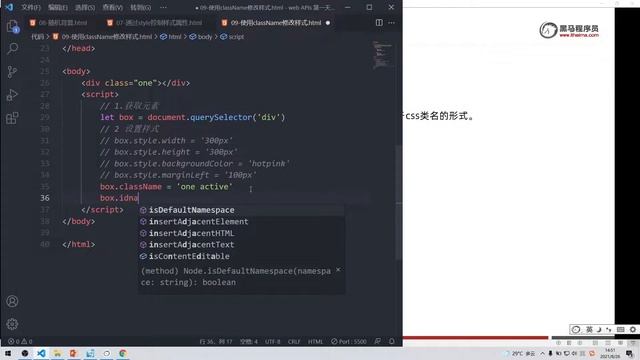Open the Windows Start menu
640x360 pixels.
(8, 353)
